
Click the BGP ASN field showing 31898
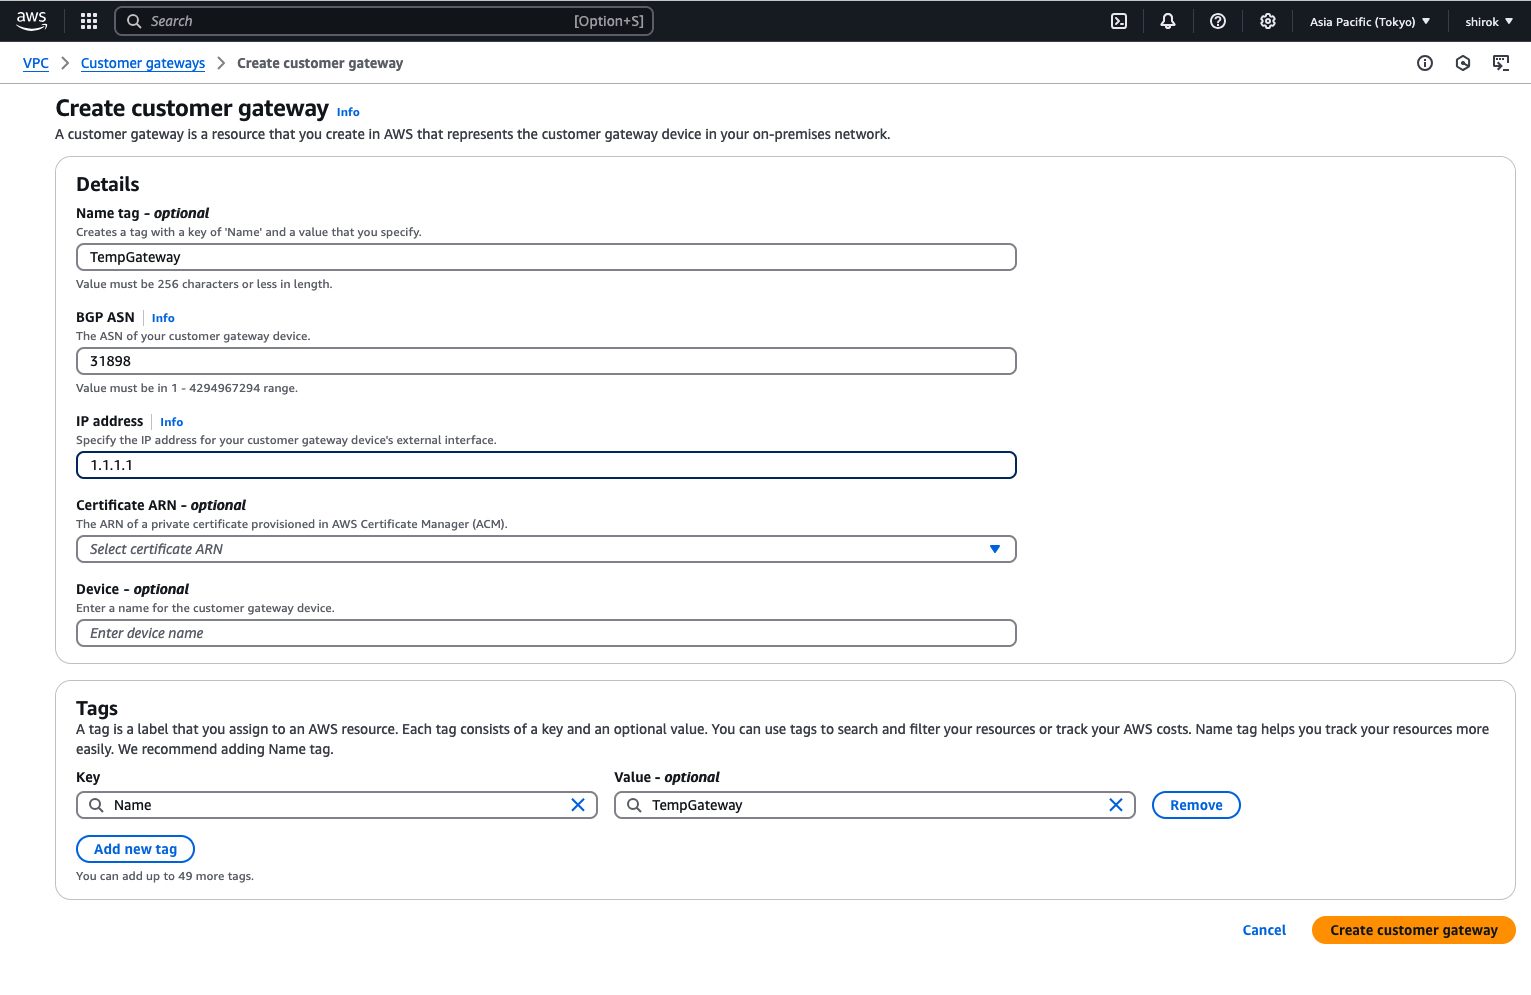(546, 361)
